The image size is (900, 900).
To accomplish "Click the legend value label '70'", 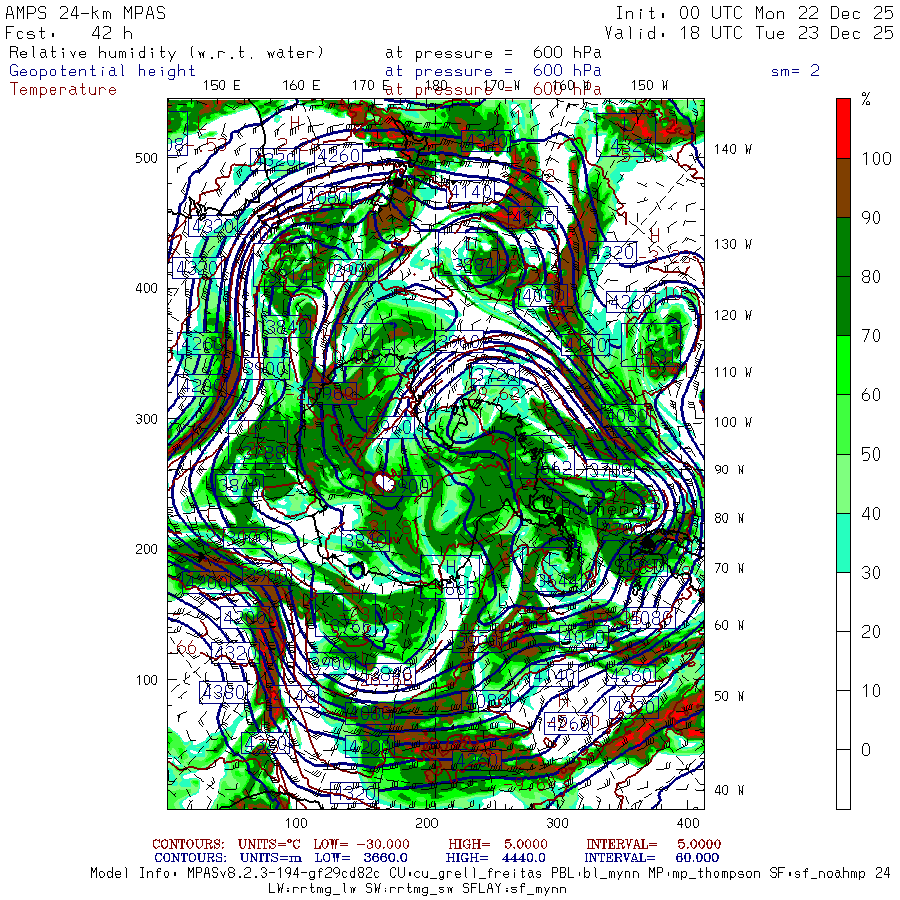I will click(870, 336).
